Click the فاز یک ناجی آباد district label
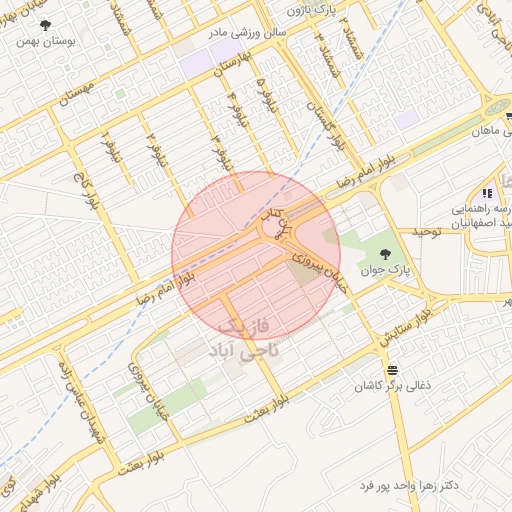 [243, 338]
